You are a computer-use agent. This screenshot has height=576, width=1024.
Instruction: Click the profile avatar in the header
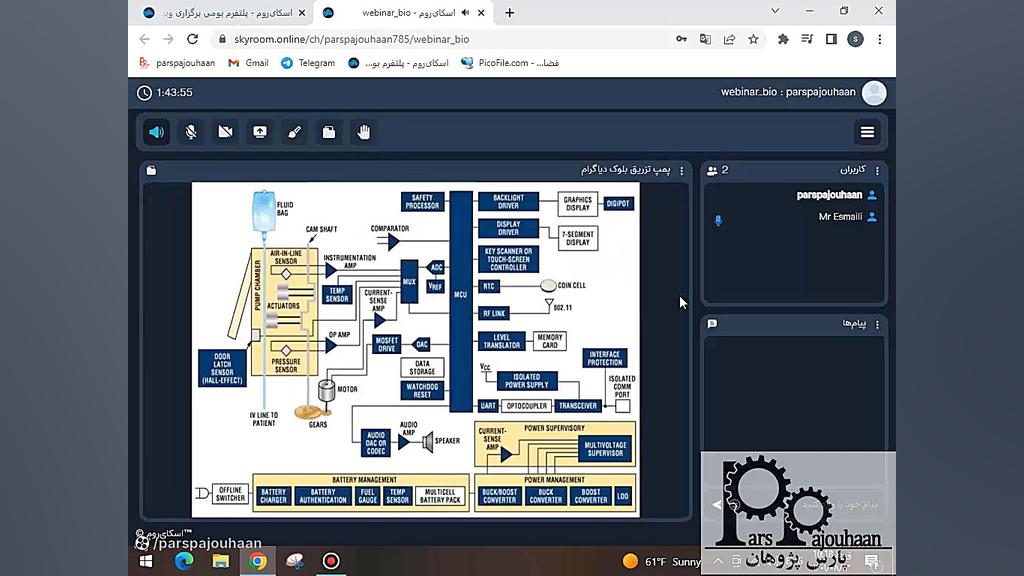[874, 93]
